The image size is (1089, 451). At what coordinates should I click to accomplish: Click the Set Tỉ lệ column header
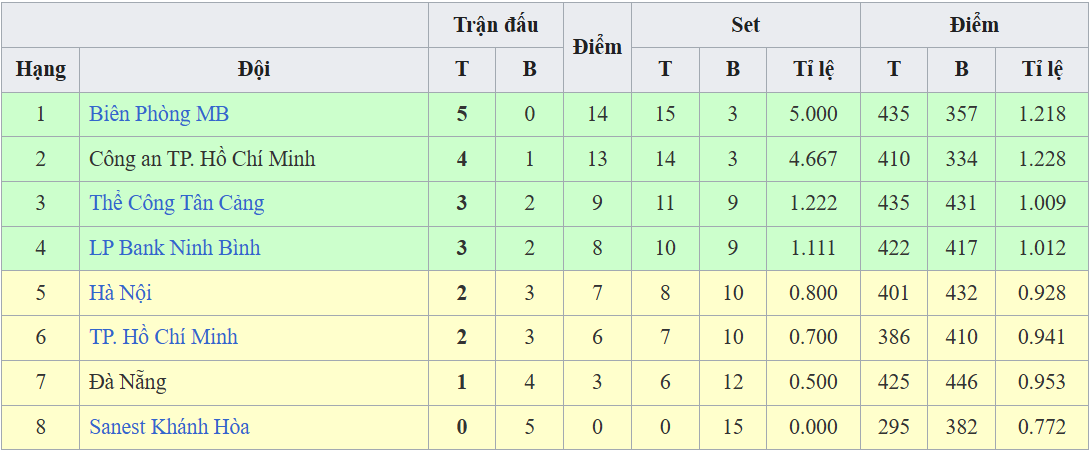(x=813, y=70)
